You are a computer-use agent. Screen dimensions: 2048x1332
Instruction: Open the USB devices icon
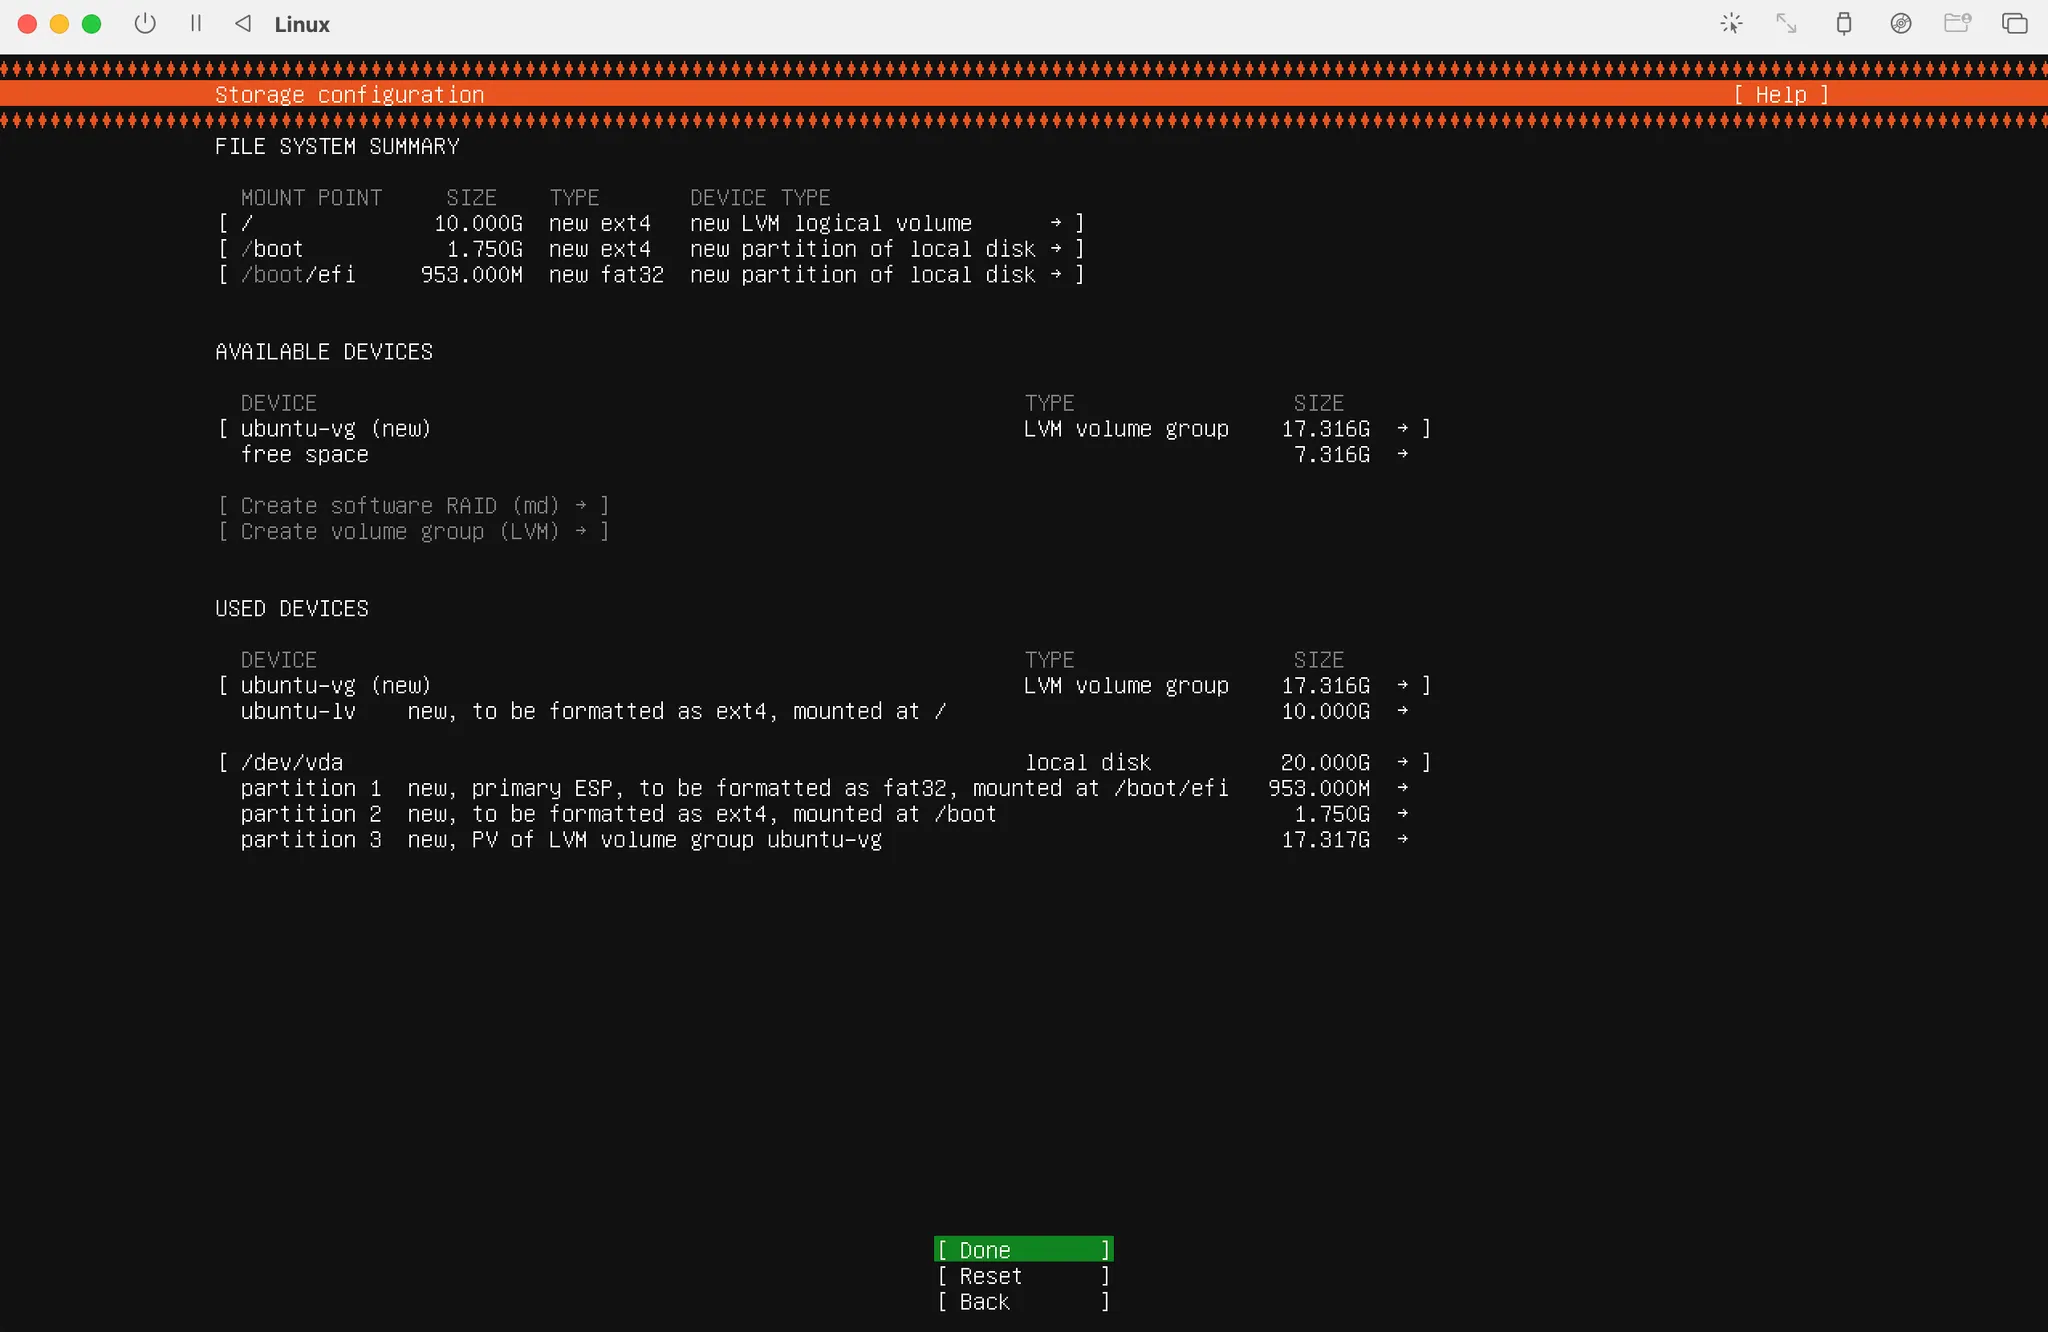[x=1844, y=24]
